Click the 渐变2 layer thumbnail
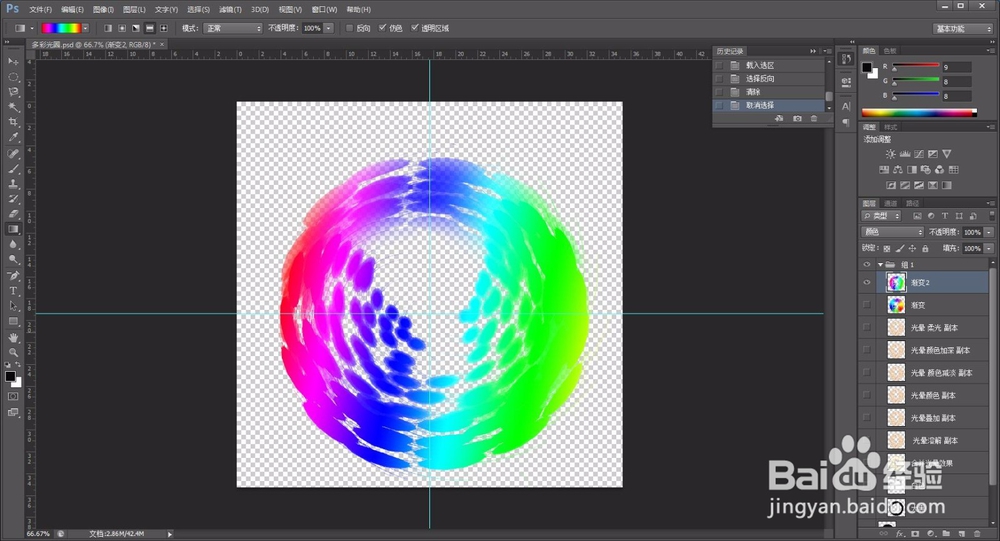Image resolution: width=1000 pixels, height=541 pixels. 896,283
